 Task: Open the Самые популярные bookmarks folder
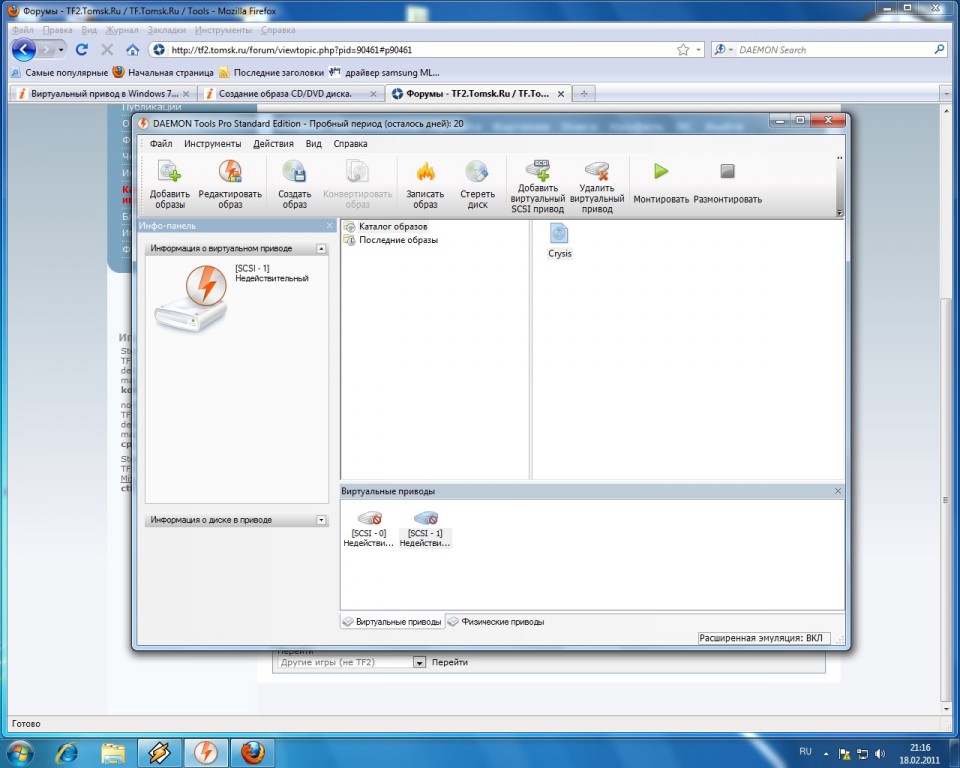click(60, 73)
